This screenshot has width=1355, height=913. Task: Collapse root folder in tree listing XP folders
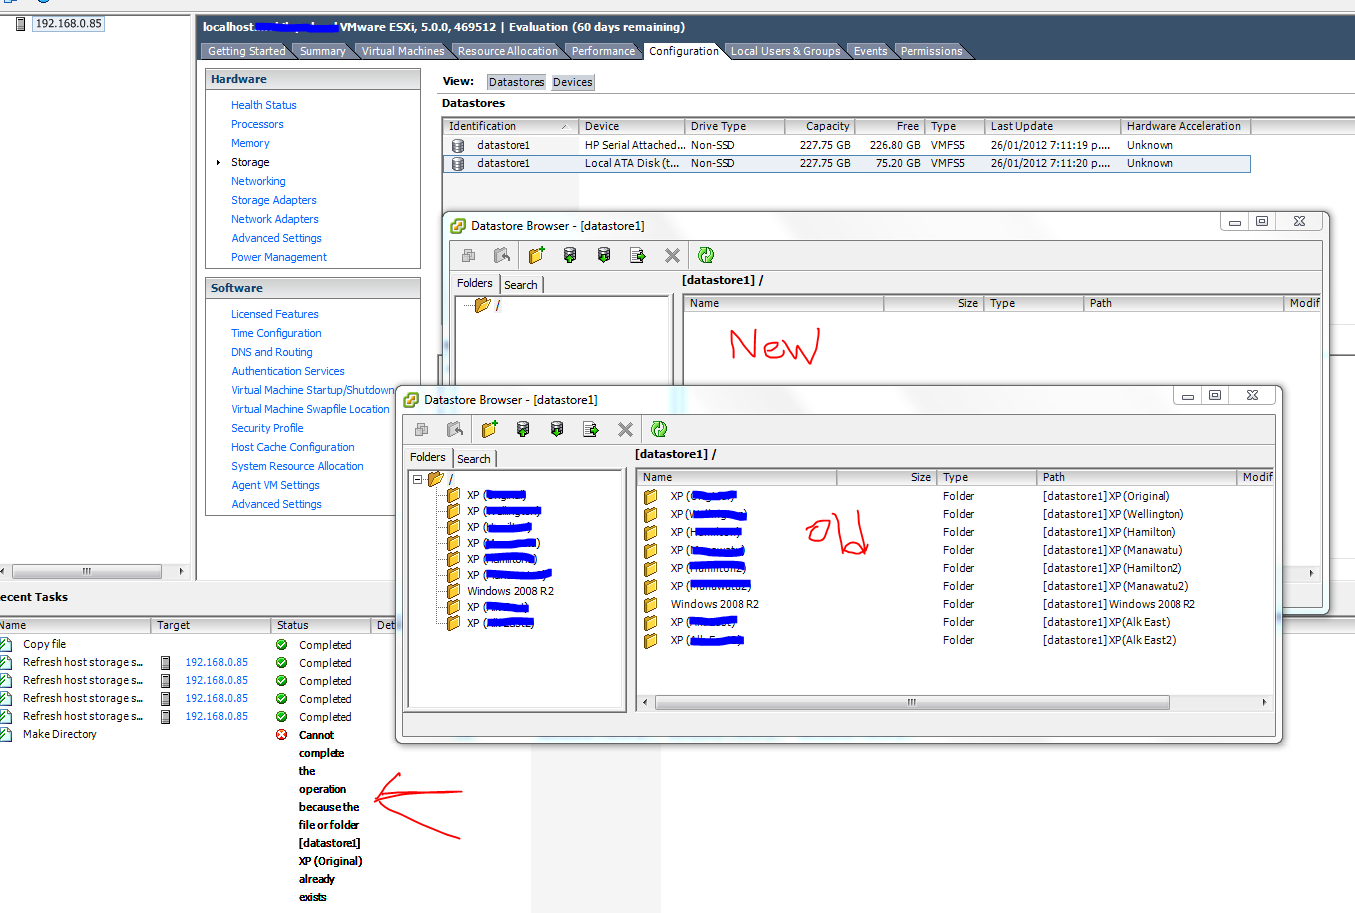coord(417,479)
